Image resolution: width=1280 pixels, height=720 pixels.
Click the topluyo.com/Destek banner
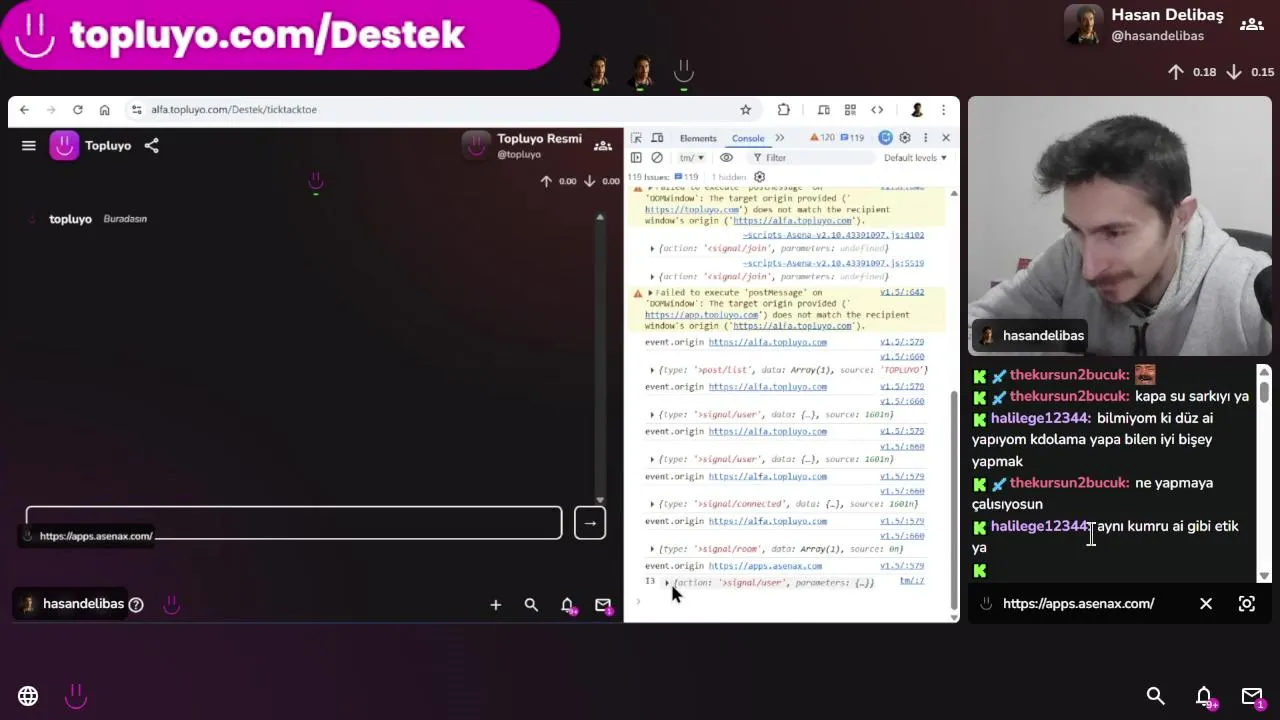(278, 34)
